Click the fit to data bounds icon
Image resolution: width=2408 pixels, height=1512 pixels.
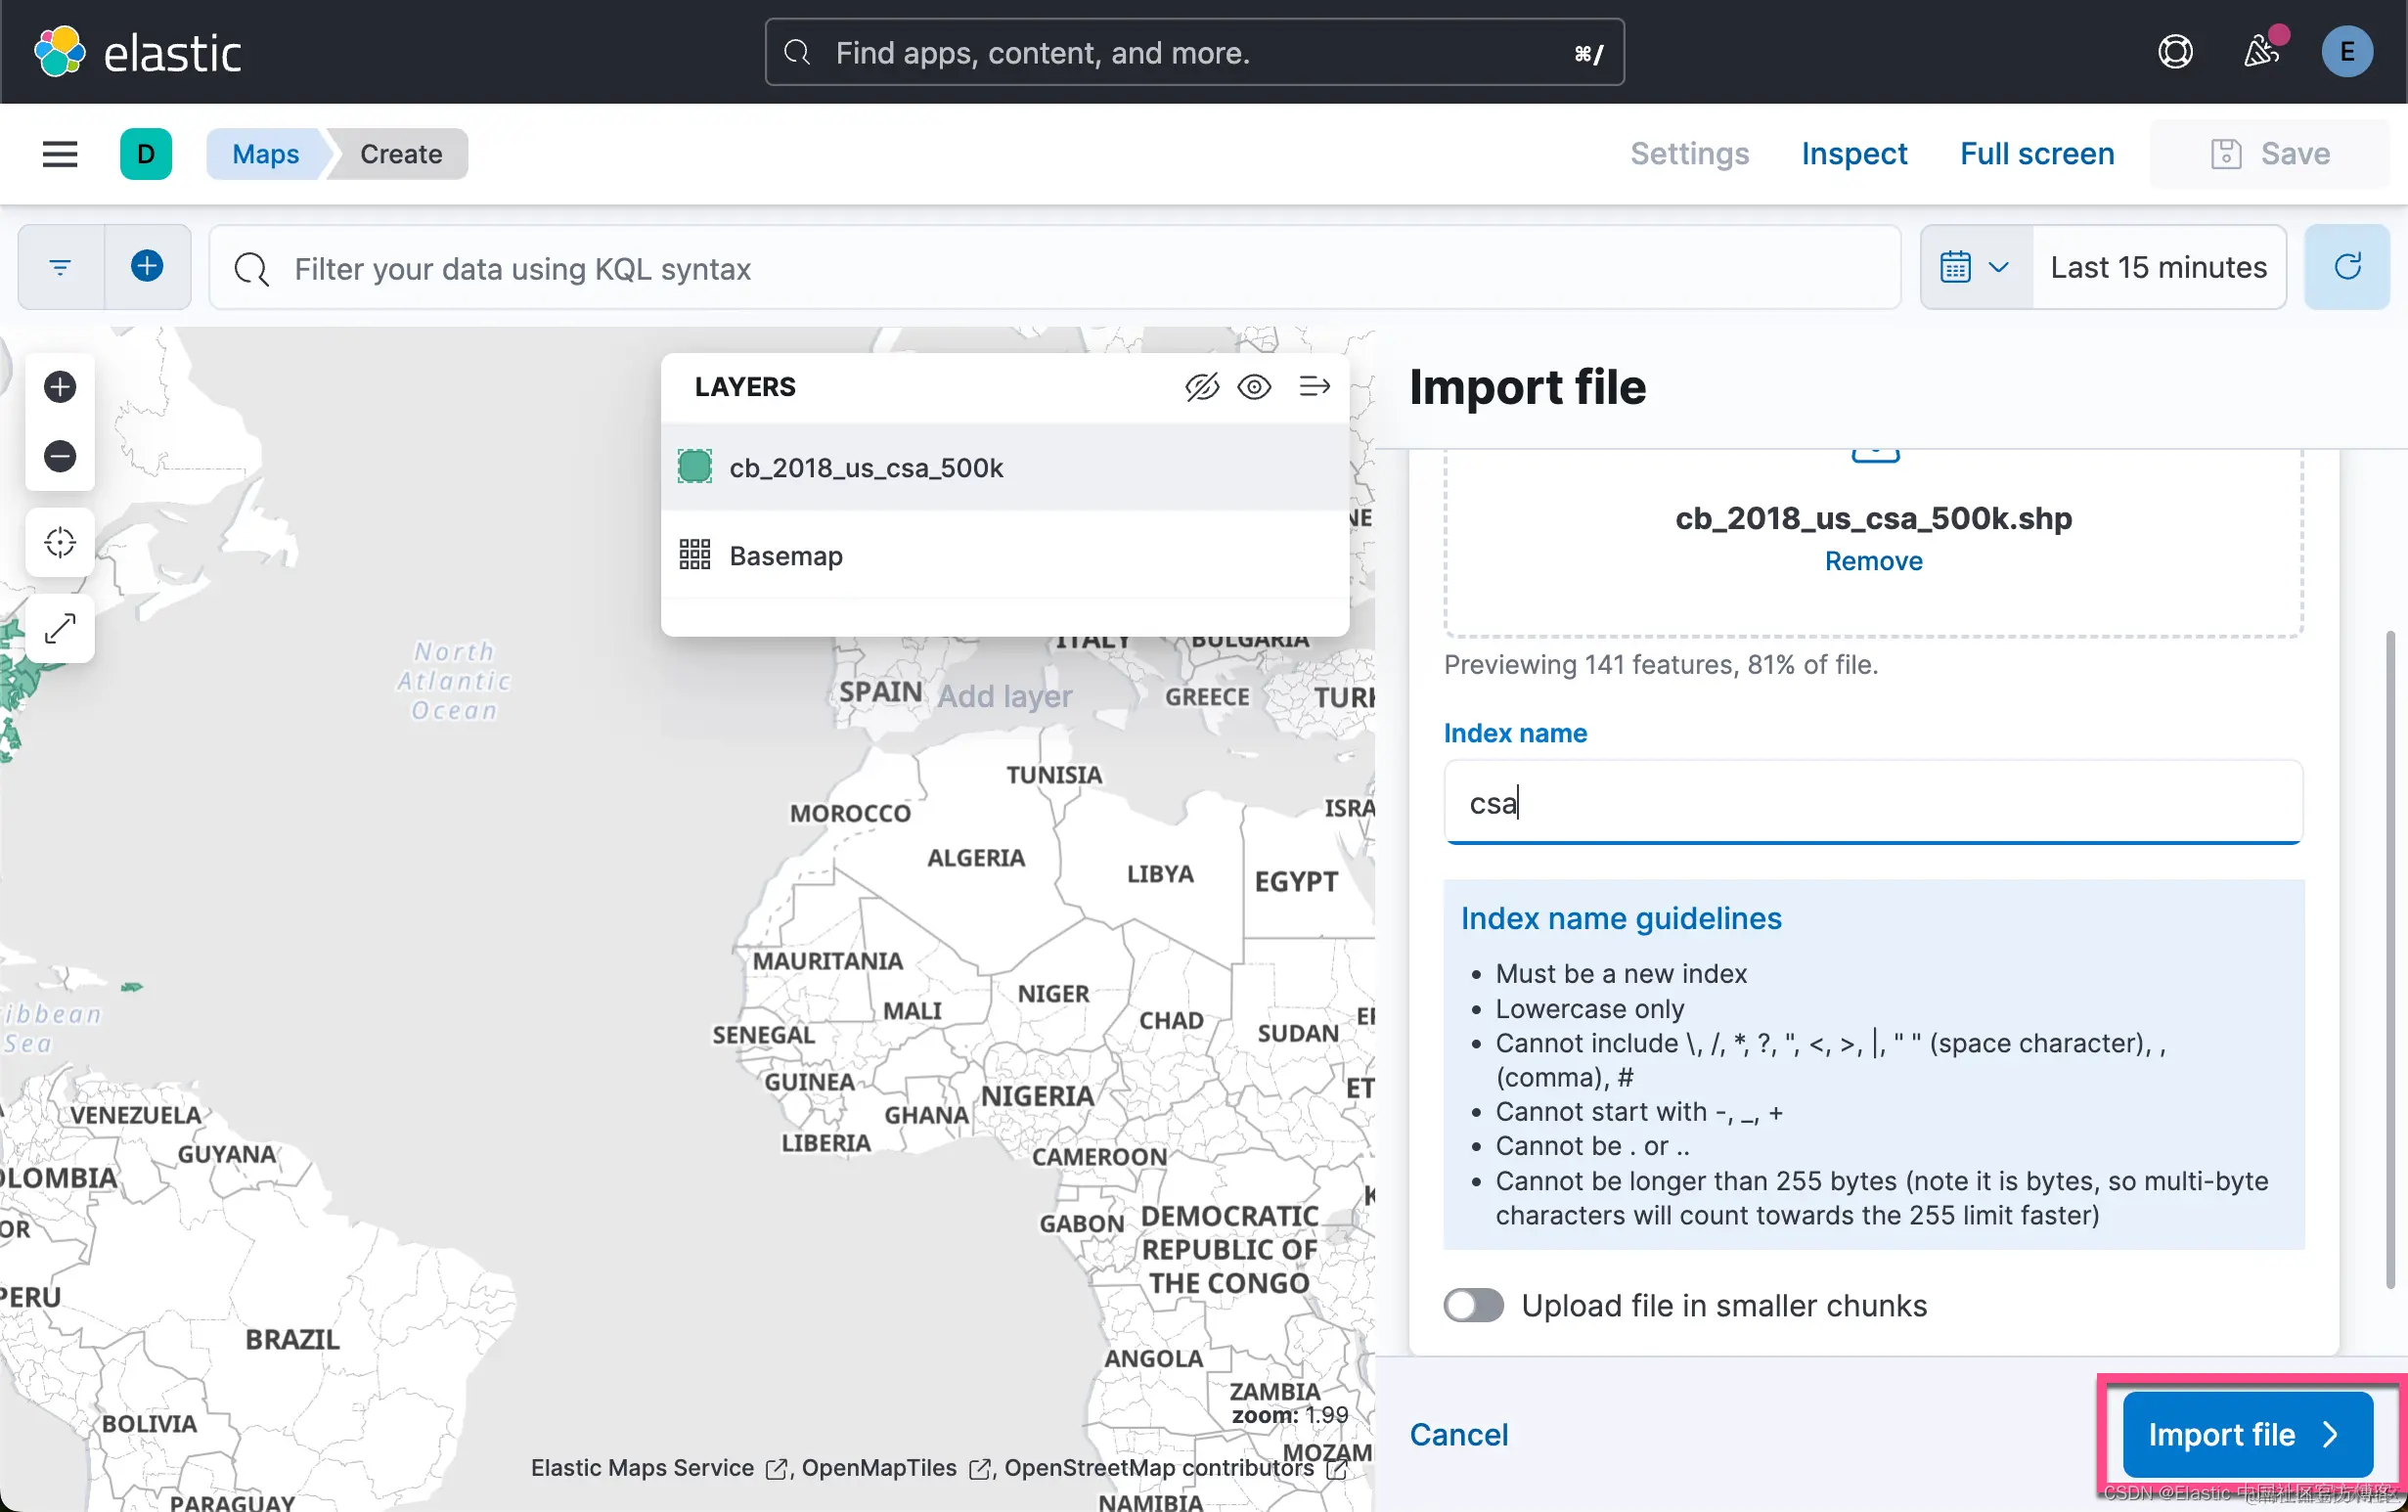pyautogui.click(x=60, y=542)
